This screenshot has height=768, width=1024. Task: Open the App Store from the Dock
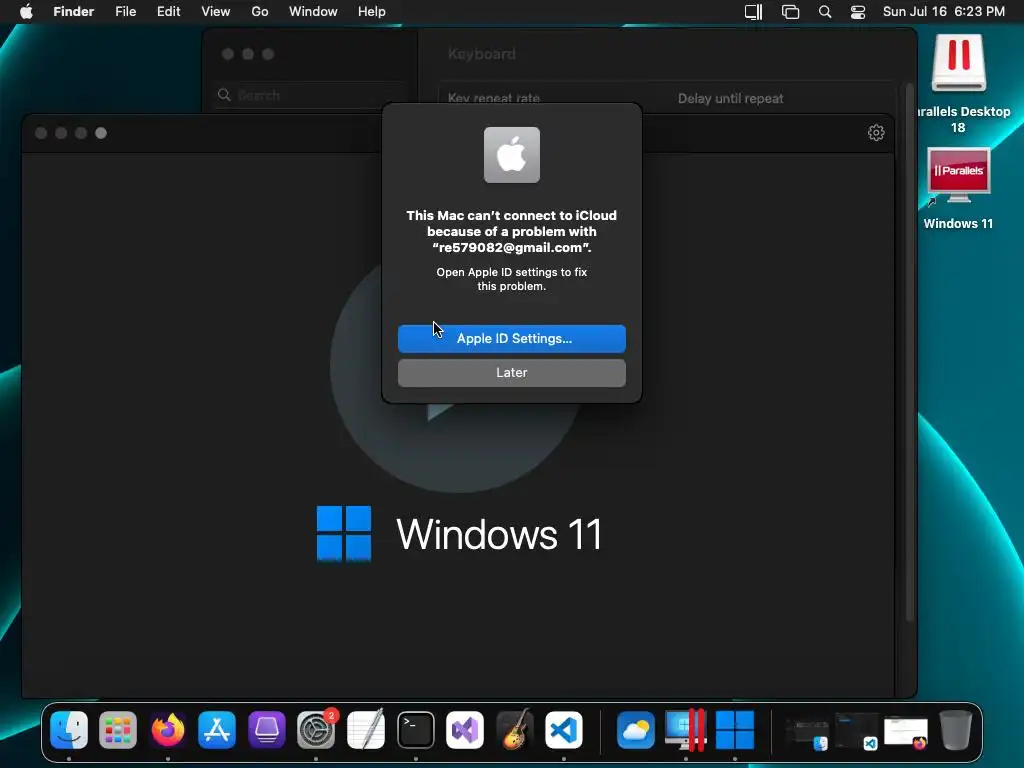click(x=217, y=729)
